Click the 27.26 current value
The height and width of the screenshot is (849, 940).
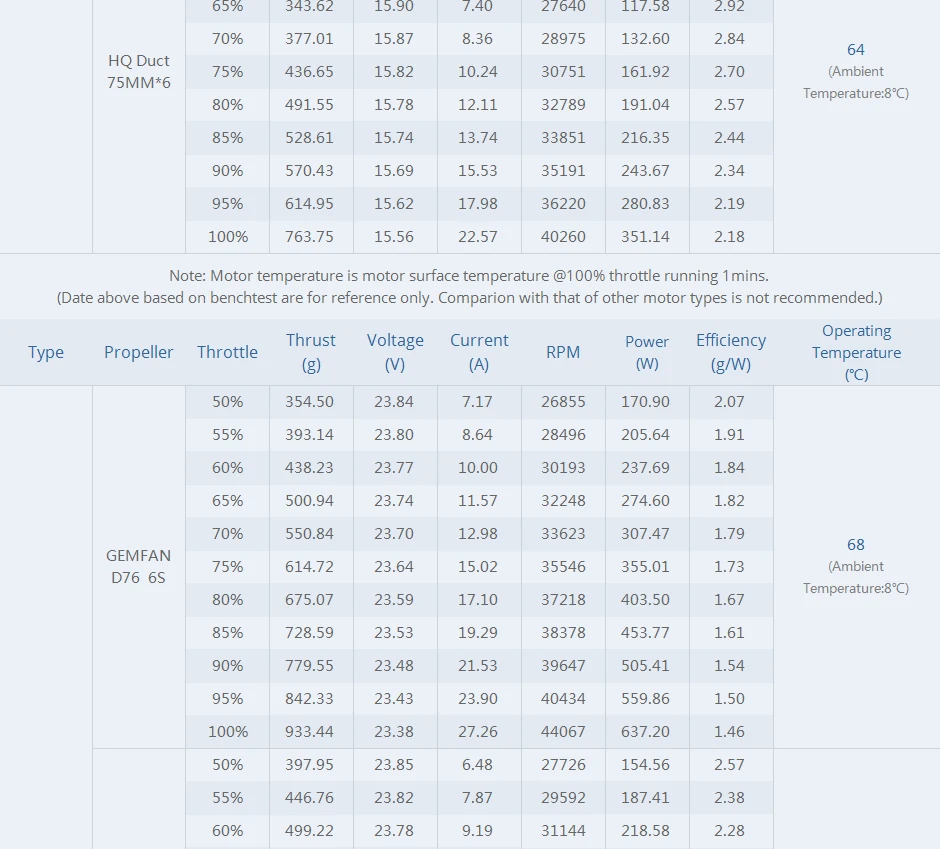[x=478, y=731]
